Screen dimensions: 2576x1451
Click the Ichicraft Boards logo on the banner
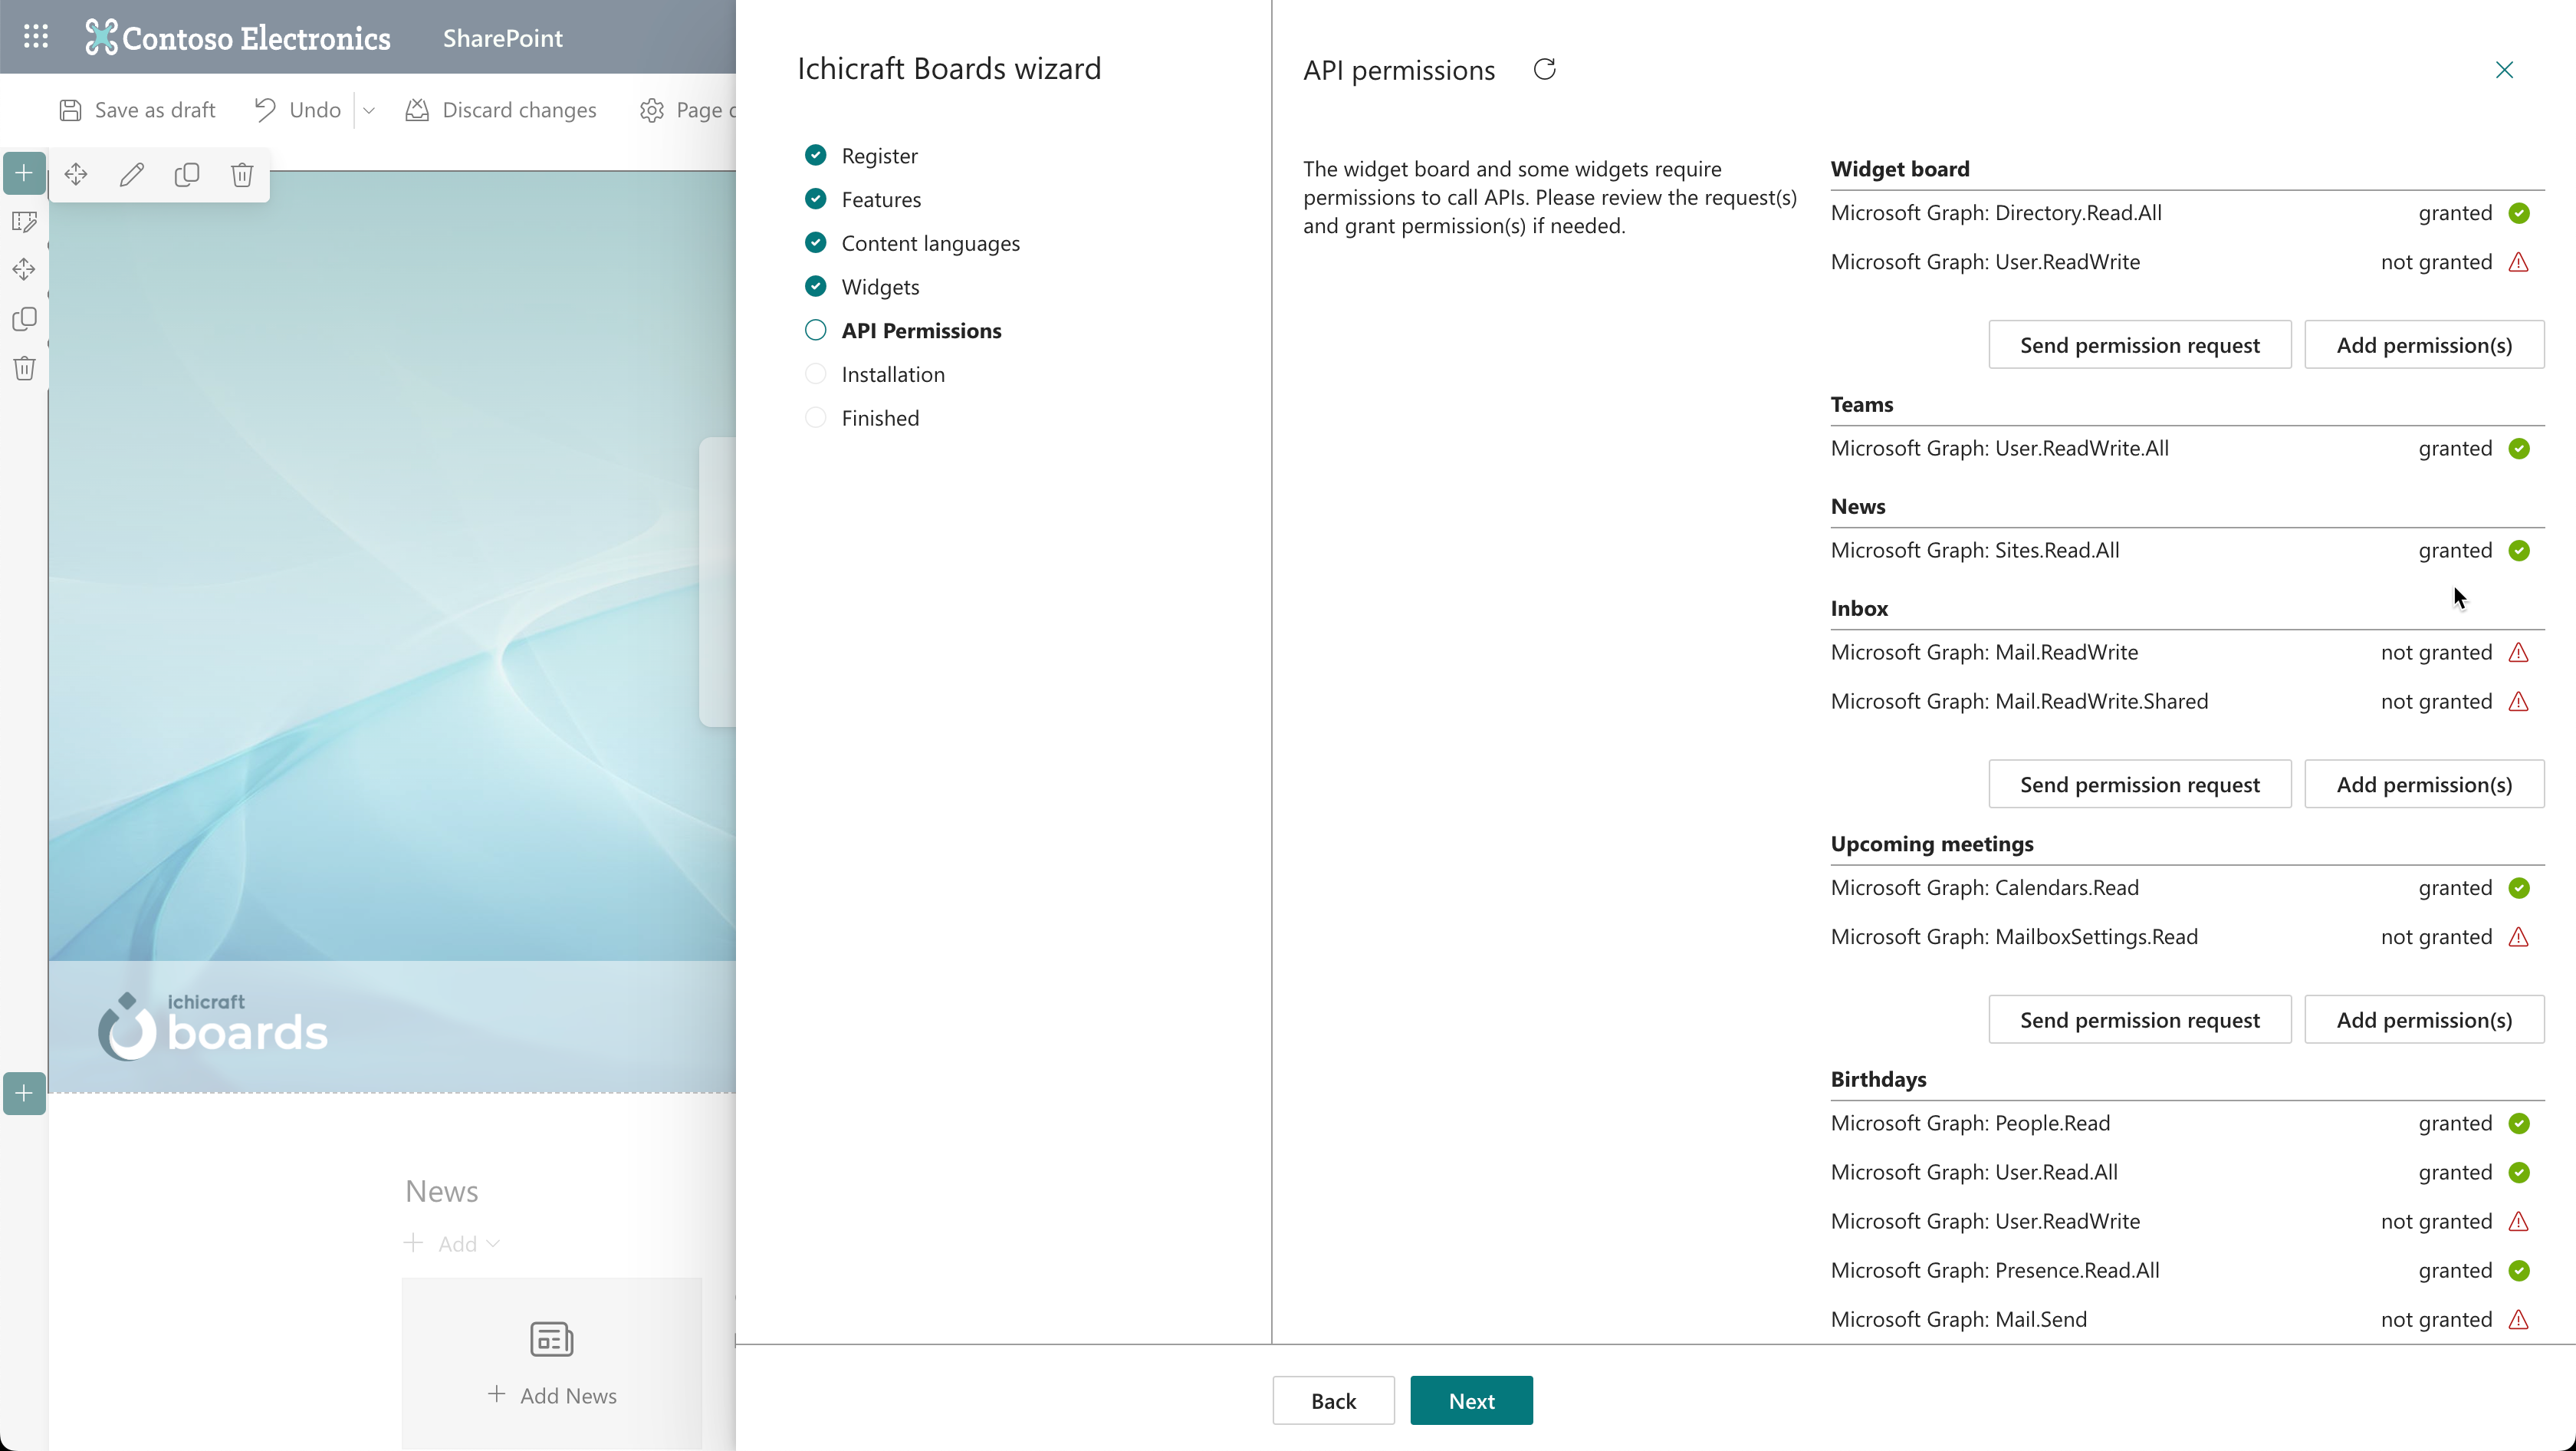[213, 1025]
